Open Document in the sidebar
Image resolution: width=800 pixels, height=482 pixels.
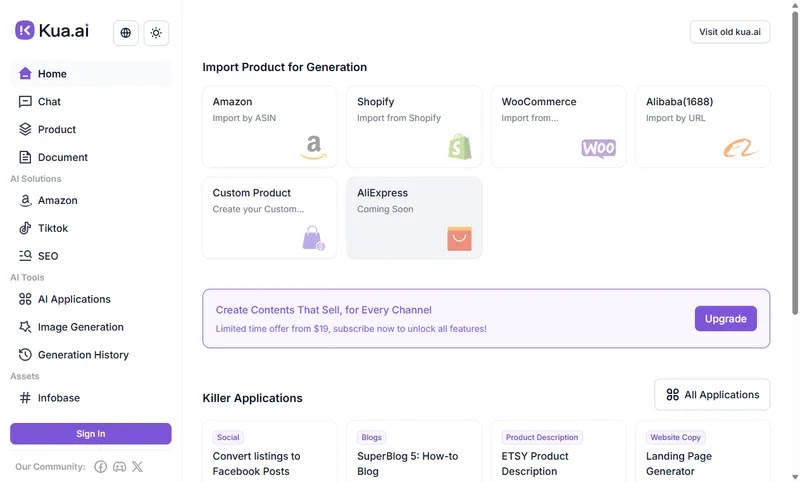(91, 157)
